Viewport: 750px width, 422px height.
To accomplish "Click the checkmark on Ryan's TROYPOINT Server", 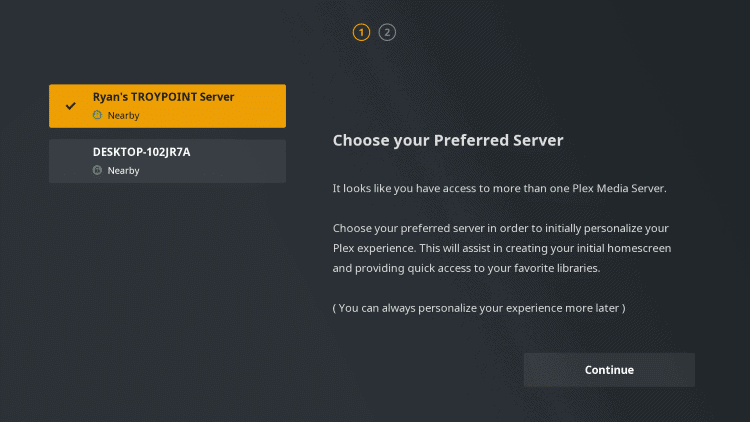I will 70,105.
